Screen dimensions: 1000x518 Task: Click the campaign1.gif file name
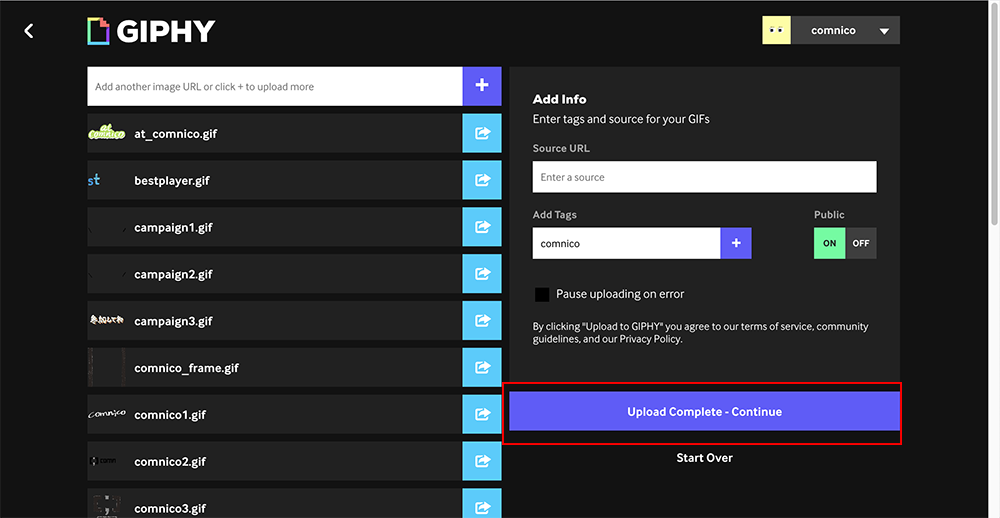click(173, 227)
